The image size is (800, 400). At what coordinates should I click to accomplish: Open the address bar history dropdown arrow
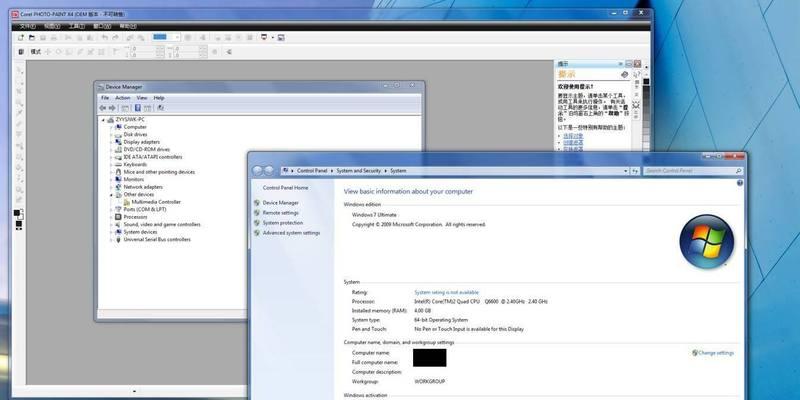click(626, 171)
